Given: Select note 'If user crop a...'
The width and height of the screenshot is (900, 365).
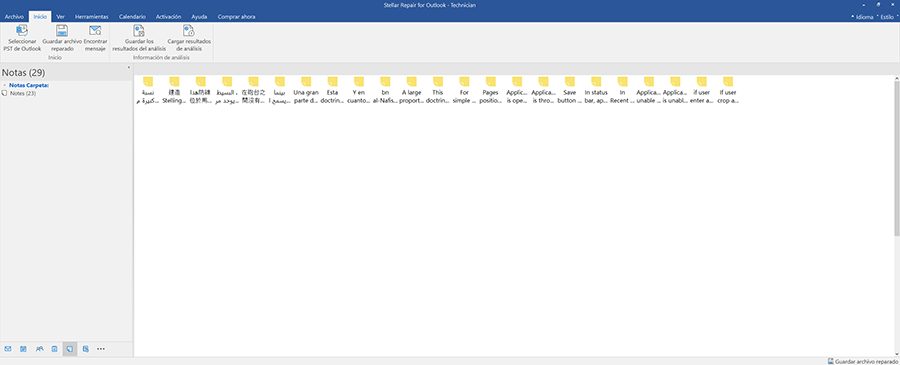Looking at the screenshot, I should pyautogui.click(x=728, y=90).
